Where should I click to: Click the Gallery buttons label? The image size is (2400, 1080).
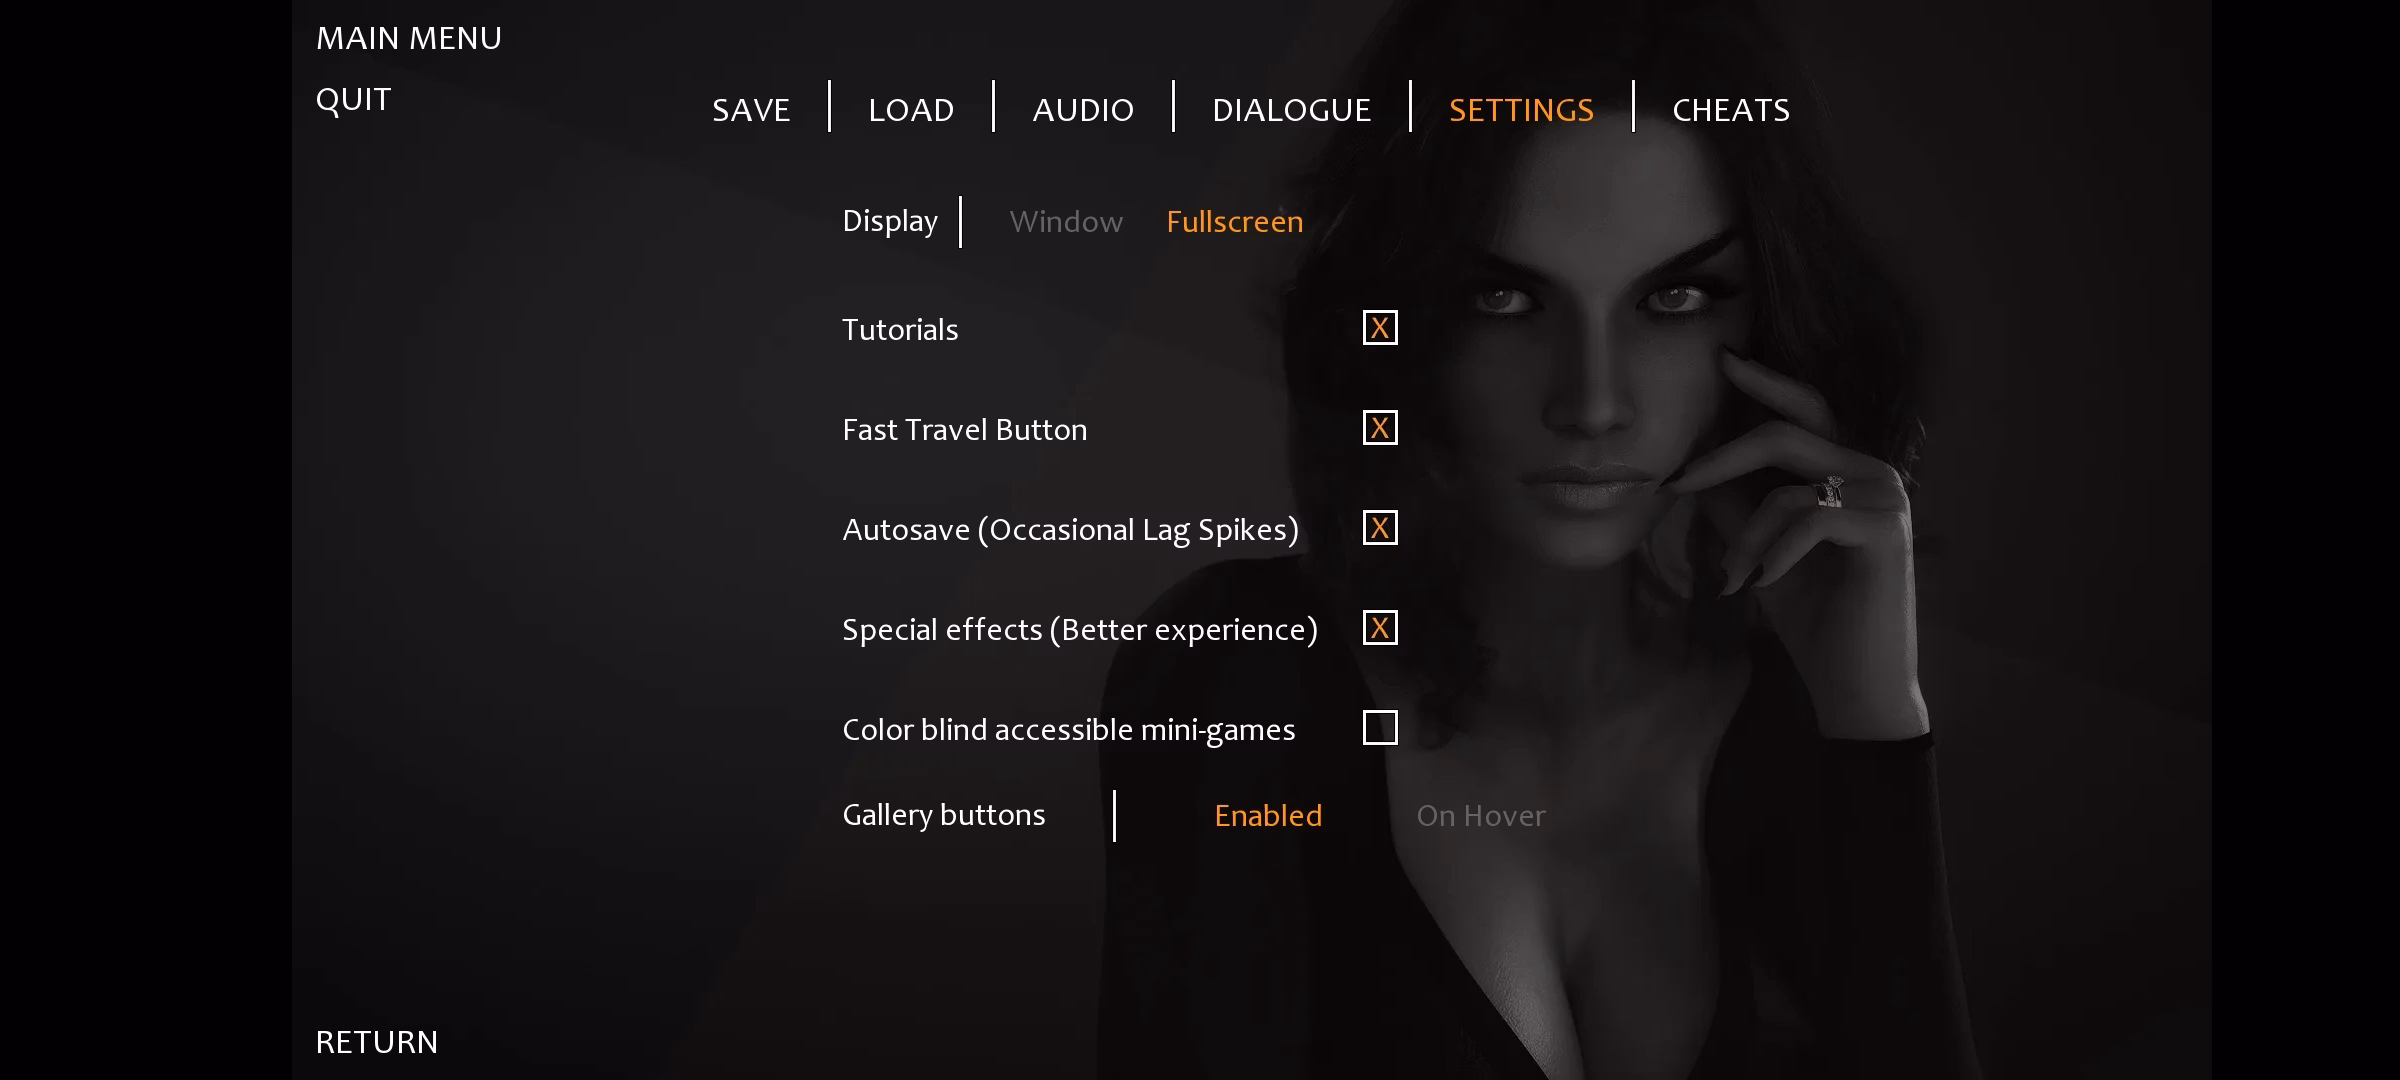943,815
